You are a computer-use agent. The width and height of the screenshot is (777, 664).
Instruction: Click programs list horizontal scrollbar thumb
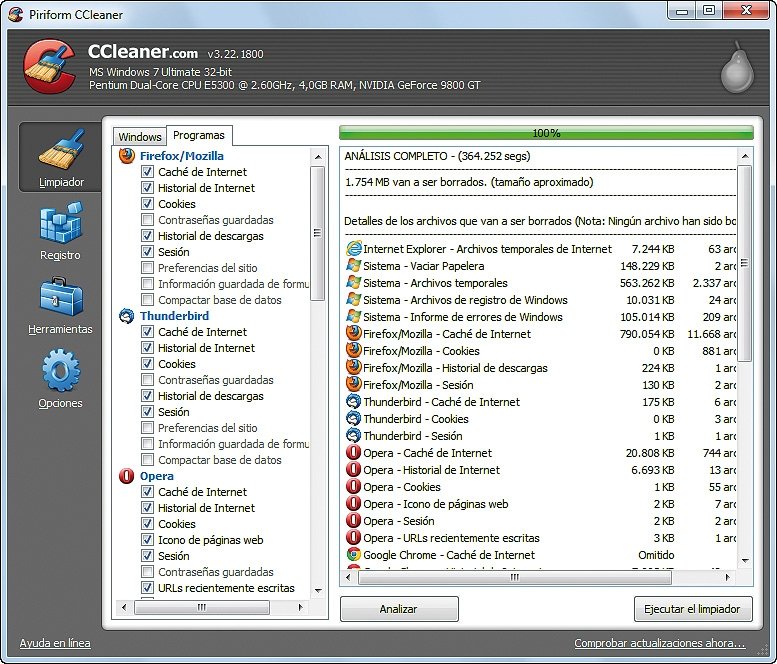(202, 608)
